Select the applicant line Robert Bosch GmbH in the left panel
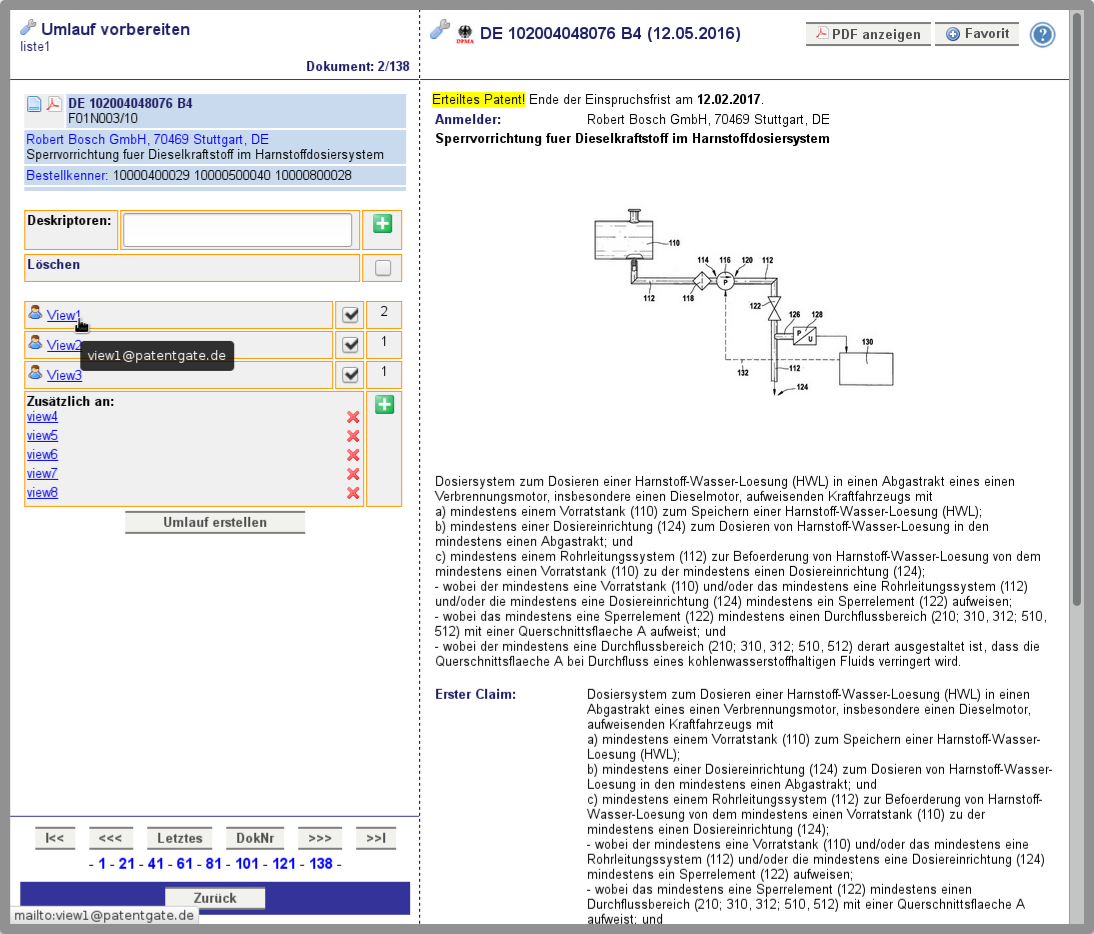Viewport: 1094px width, 934px height. tap(147, 140)
